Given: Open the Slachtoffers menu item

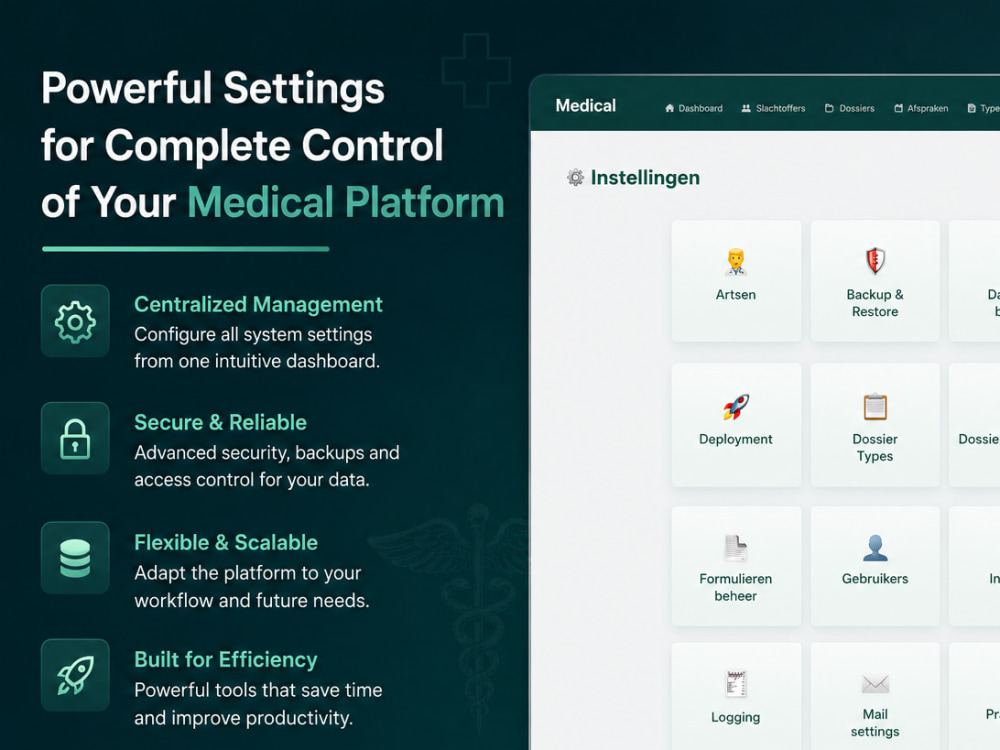Looking at the screenshot, I should tap(774, 108).
